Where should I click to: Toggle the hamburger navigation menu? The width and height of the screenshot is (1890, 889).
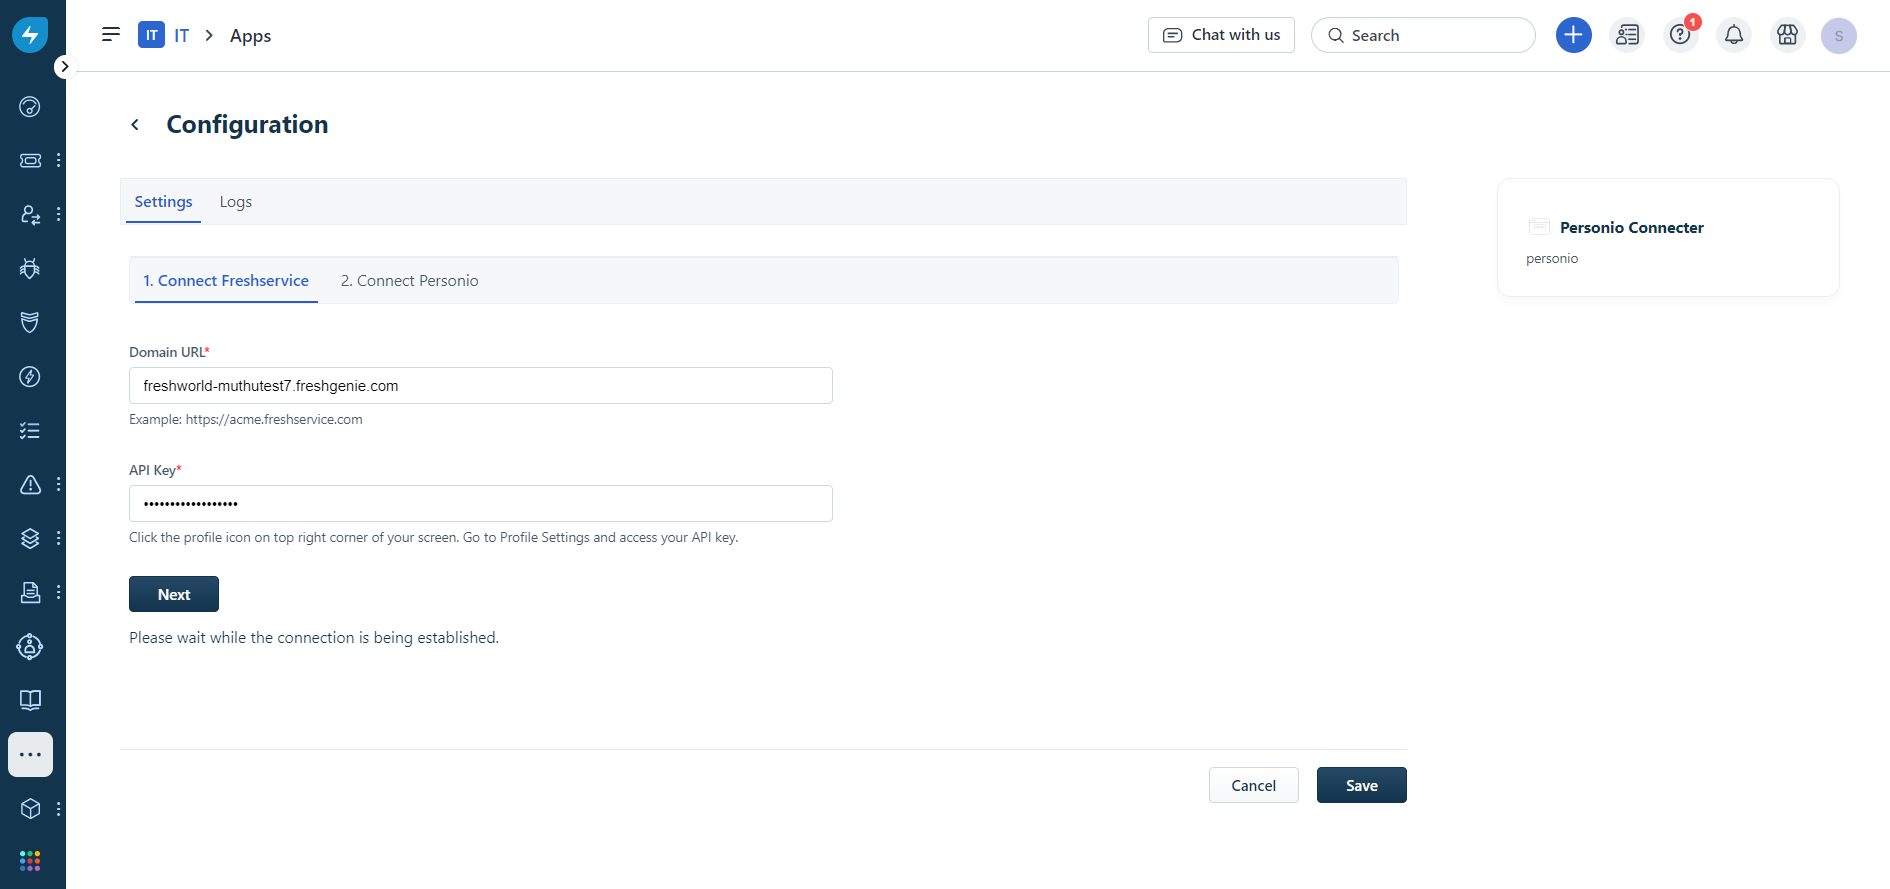coord(111,35)
